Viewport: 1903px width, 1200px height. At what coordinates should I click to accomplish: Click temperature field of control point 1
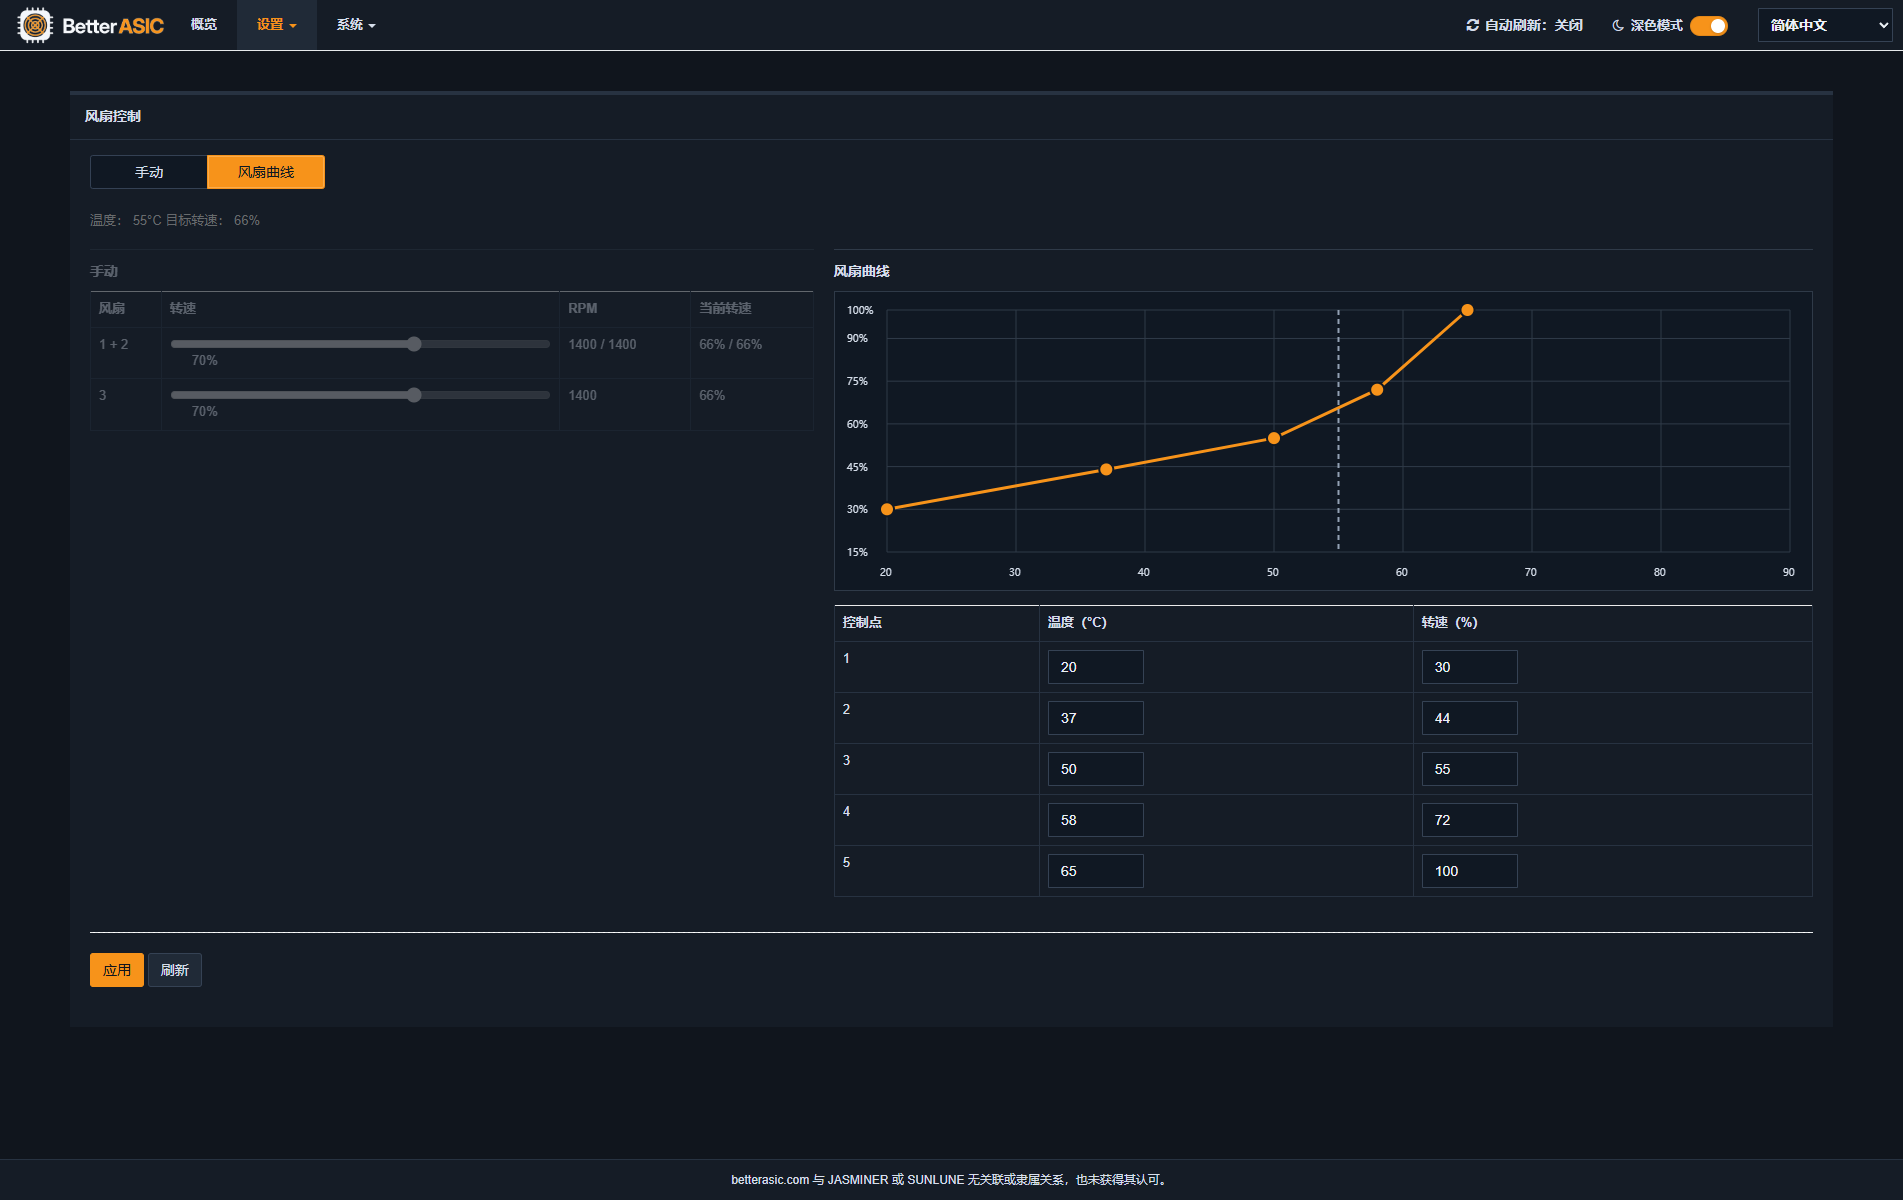coord(1095,667)
